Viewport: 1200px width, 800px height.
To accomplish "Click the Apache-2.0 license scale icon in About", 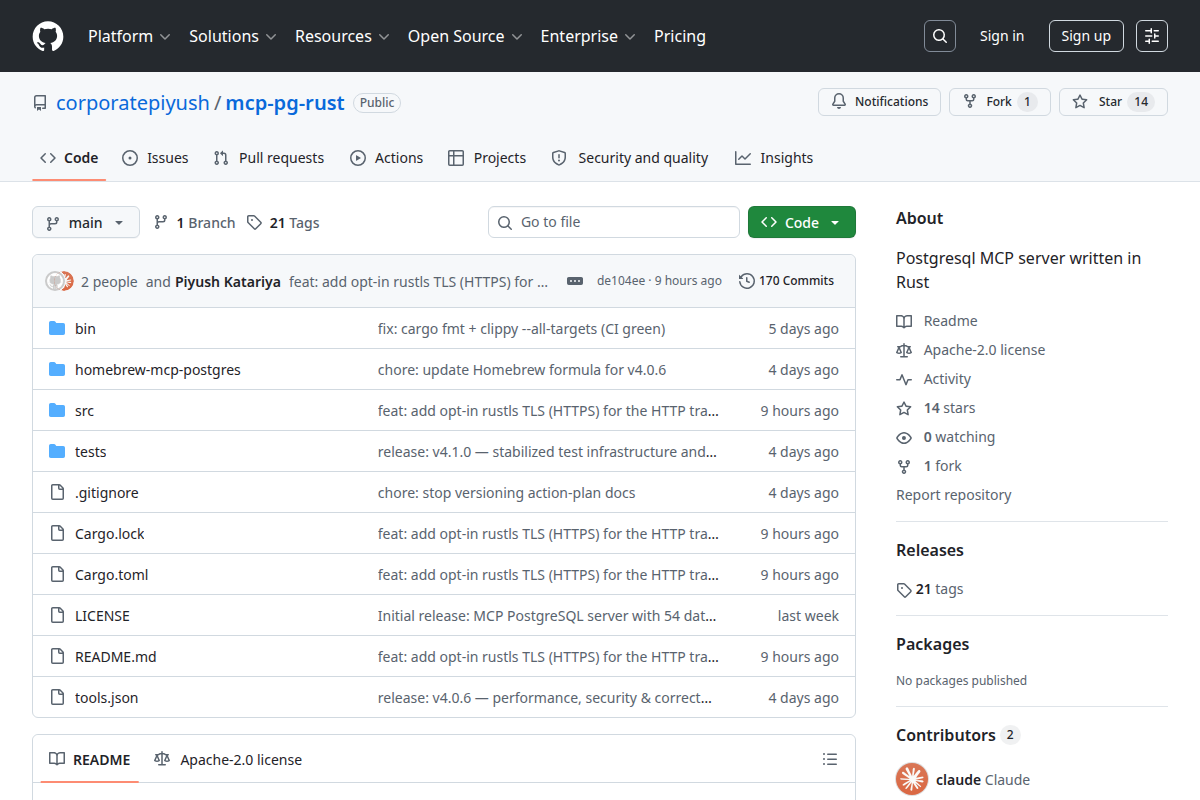I will (904, 350).
